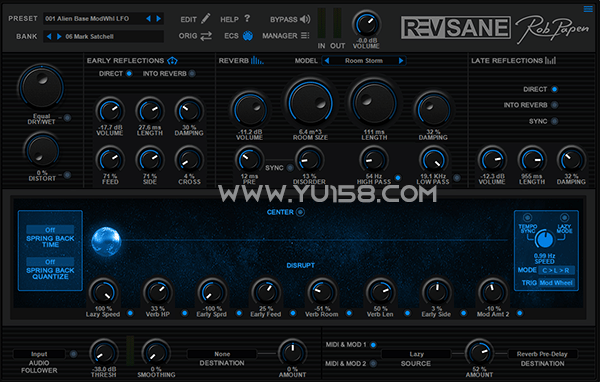
Task: Open the Edit pencil icon
Action: [x=206, y=18]
